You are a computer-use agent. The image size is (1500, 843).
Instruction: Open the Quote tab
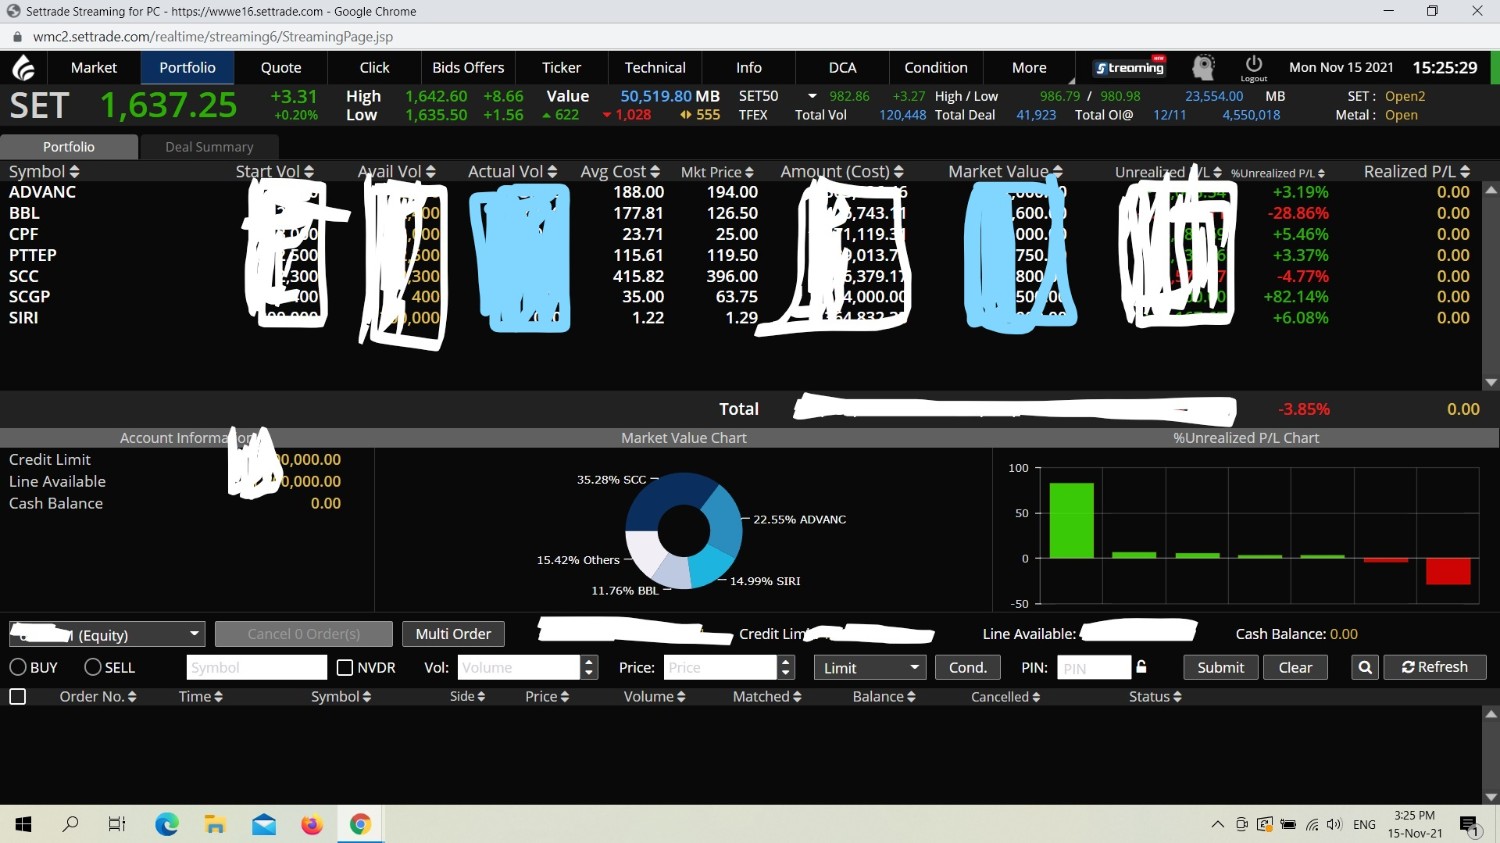tap(281, 68)
